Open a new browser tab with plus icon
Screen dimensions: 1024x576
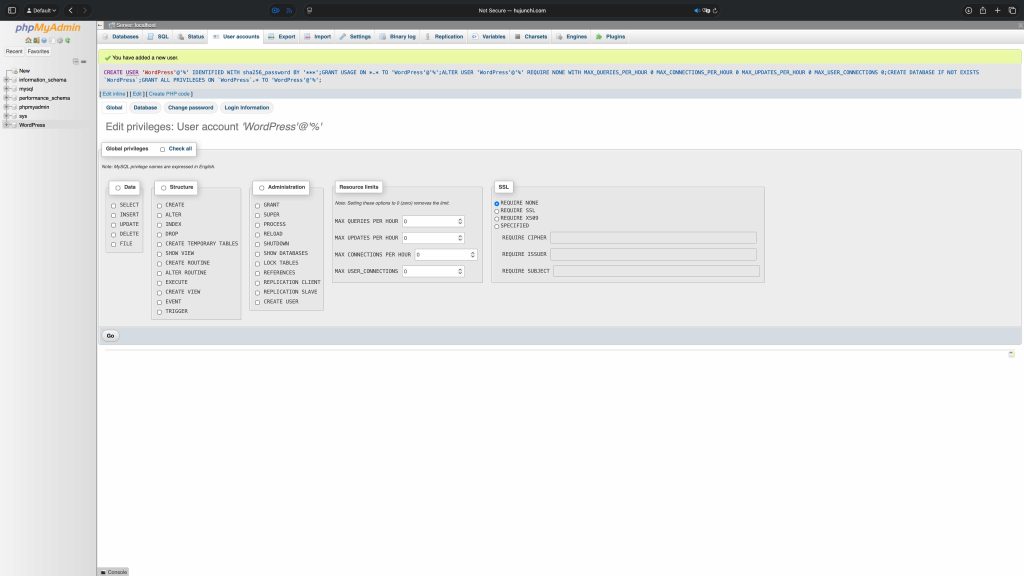[x=998, y=10]
